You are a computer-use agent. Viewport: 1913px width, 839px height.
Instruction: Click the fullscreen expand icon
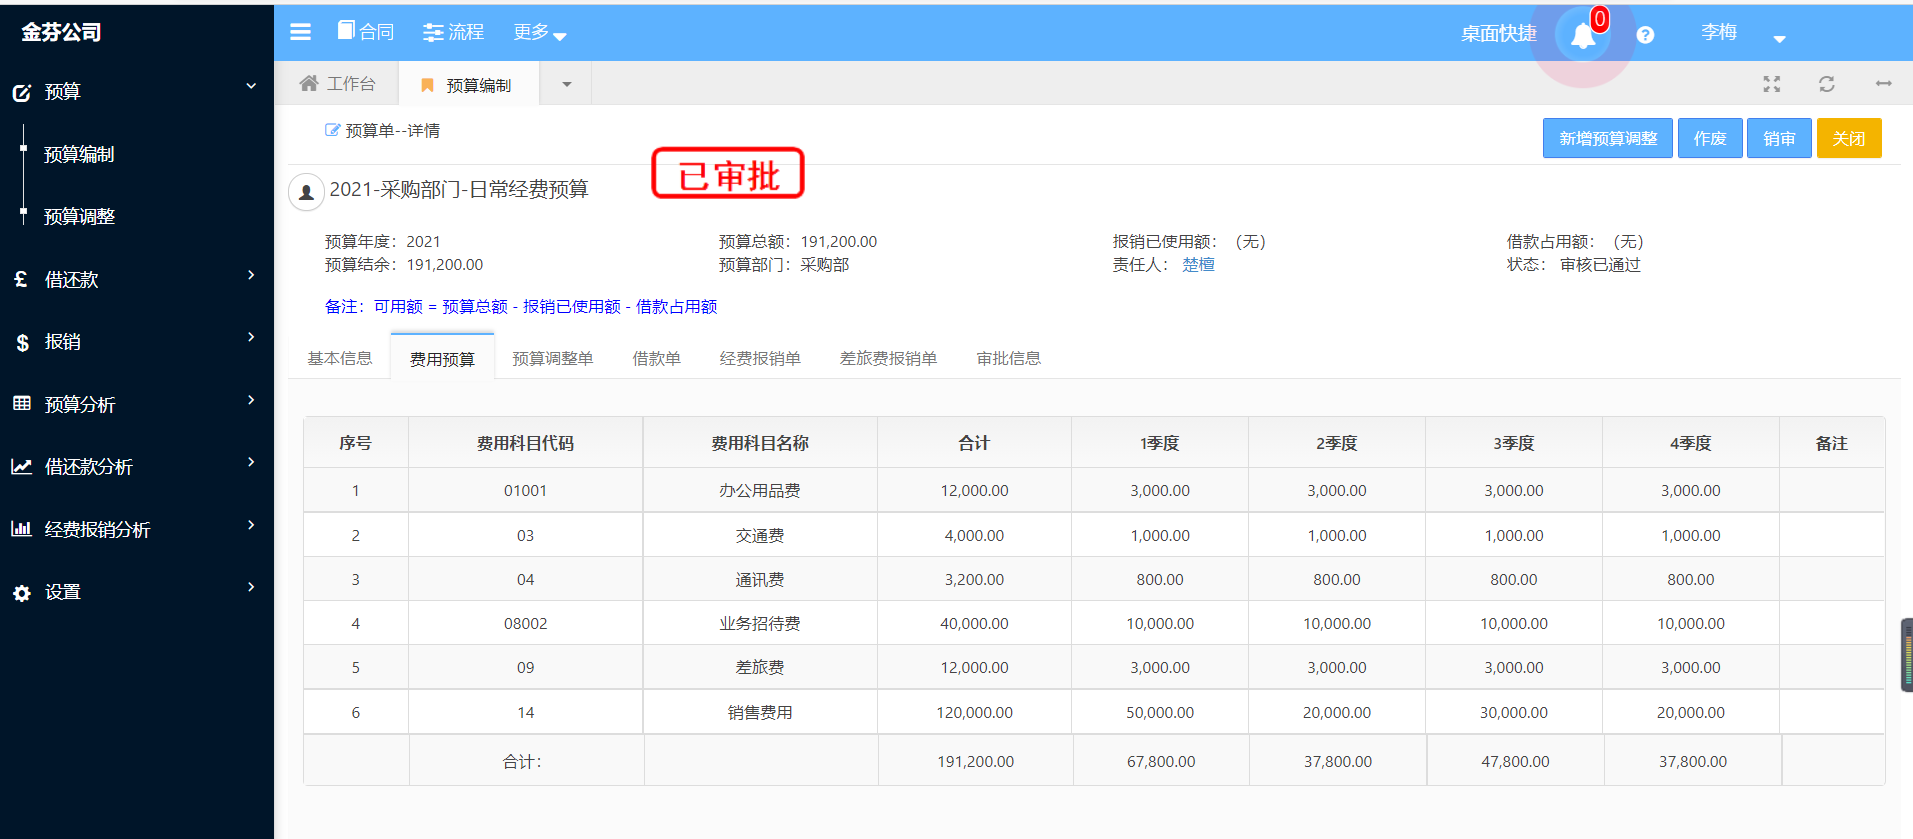[1772, 84]
